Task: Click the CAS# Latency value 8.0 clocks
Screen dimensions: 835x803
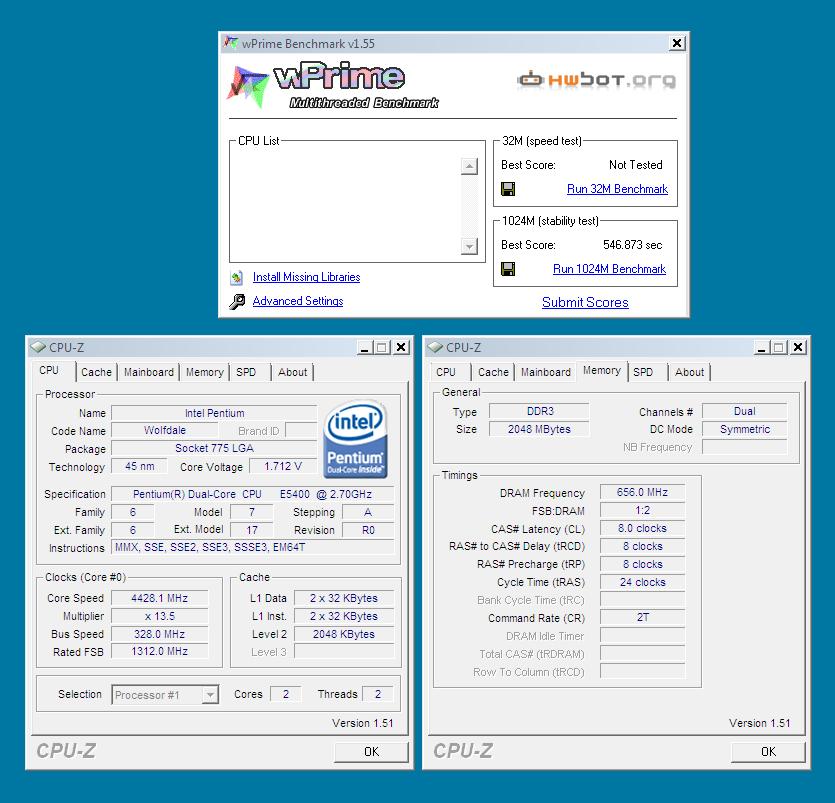Action: coord(642,528)
